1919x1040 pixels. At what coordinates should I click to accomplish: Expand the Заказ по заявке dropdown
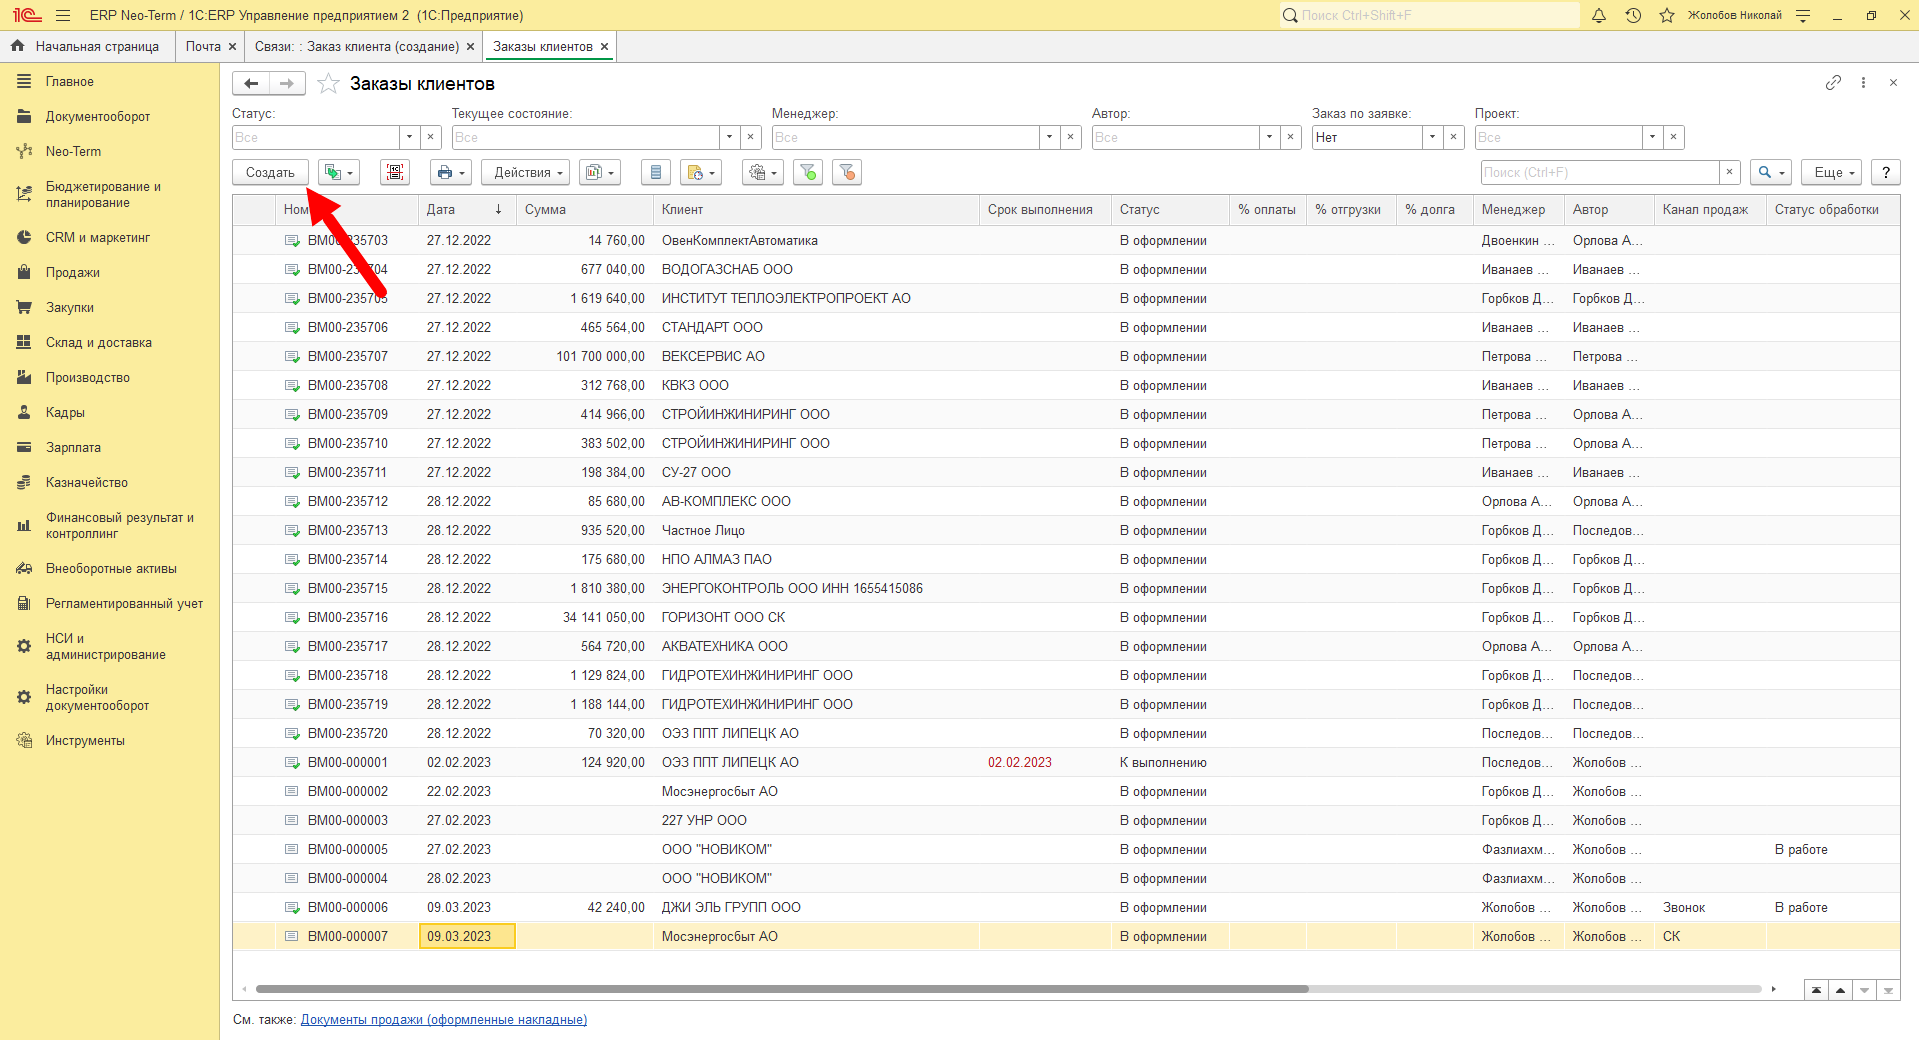(x=1432, y=137)
